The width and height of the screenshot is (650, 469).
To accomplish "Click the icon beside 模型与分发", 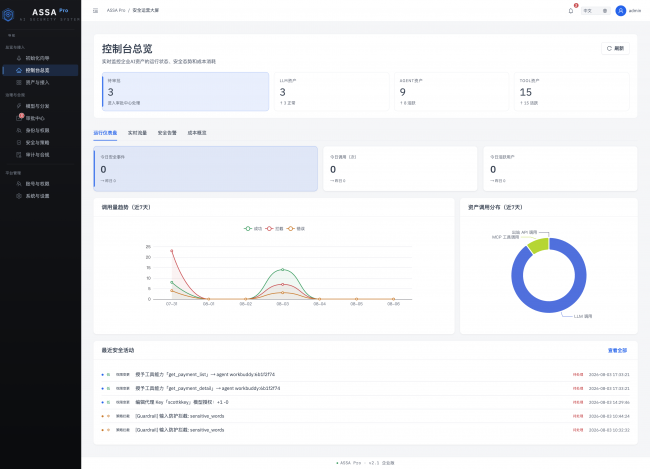I will 19,106.
